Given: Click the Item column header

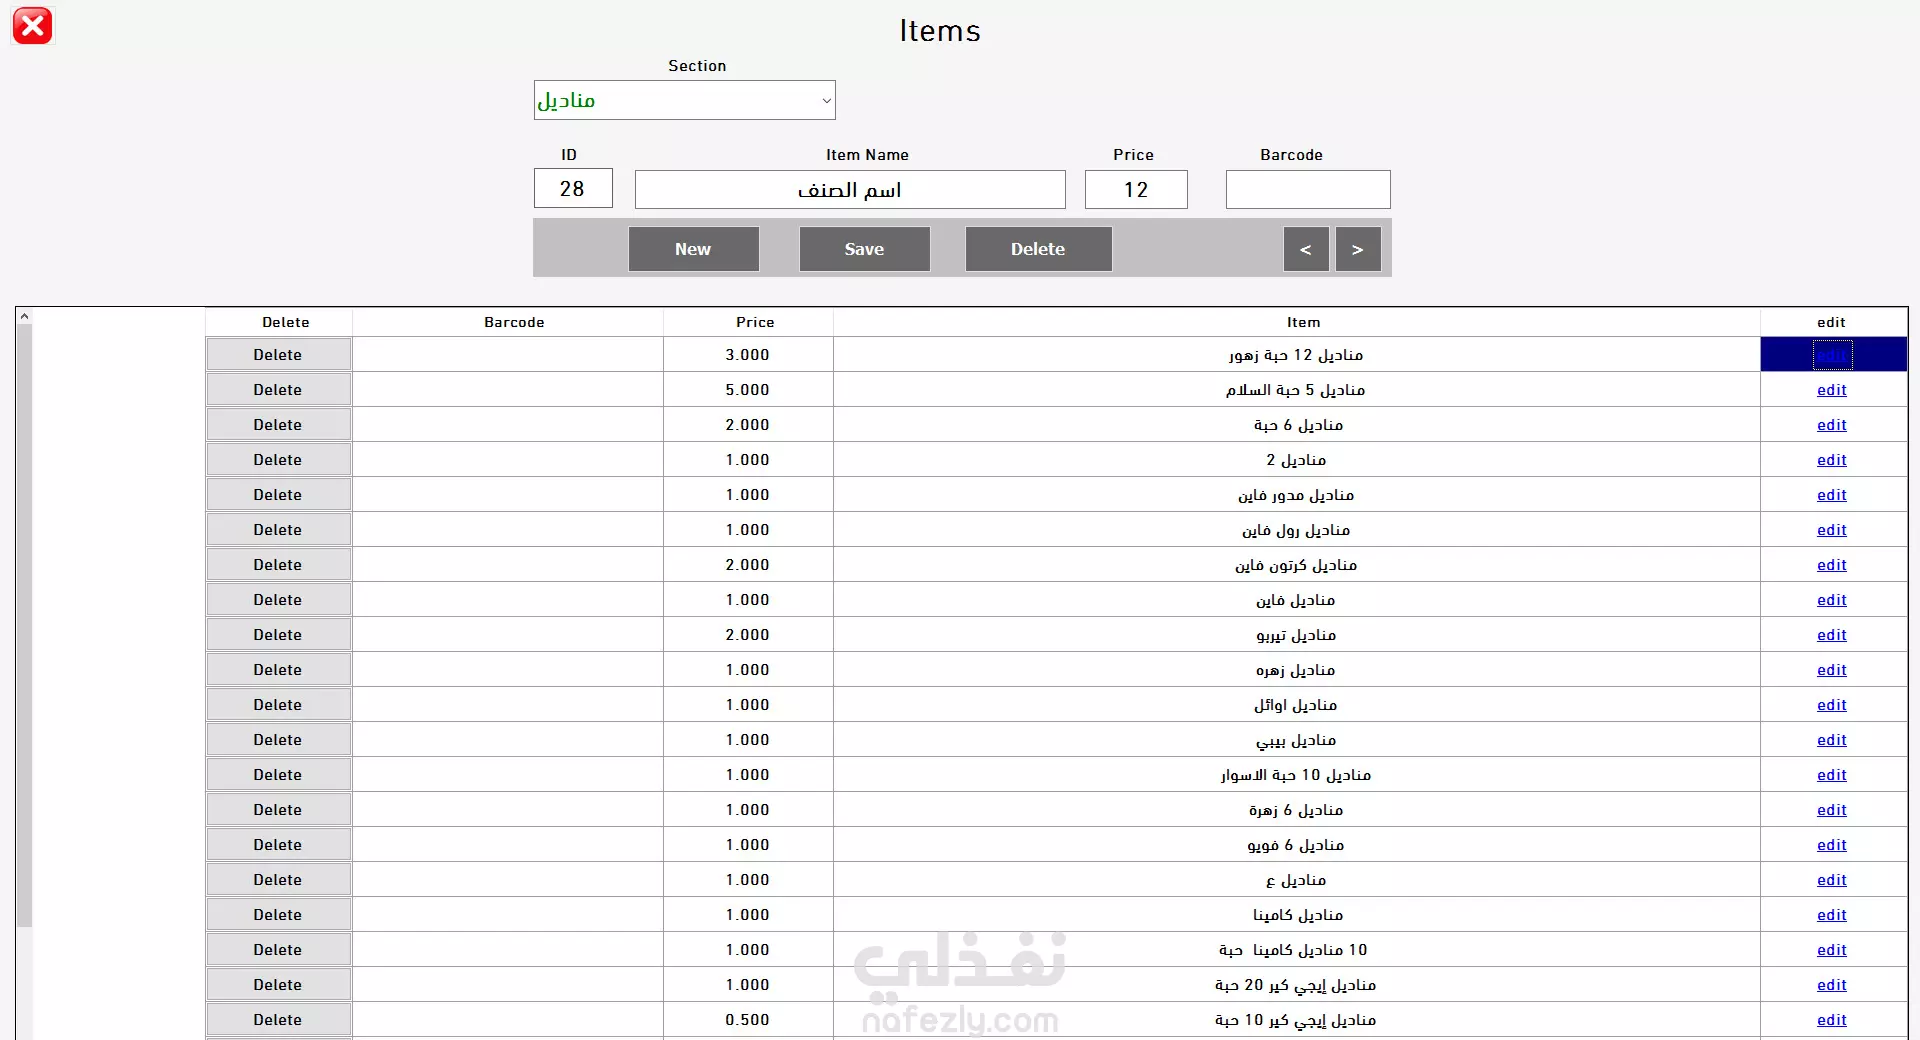Looking at the screenshot, I should 1303,322.
